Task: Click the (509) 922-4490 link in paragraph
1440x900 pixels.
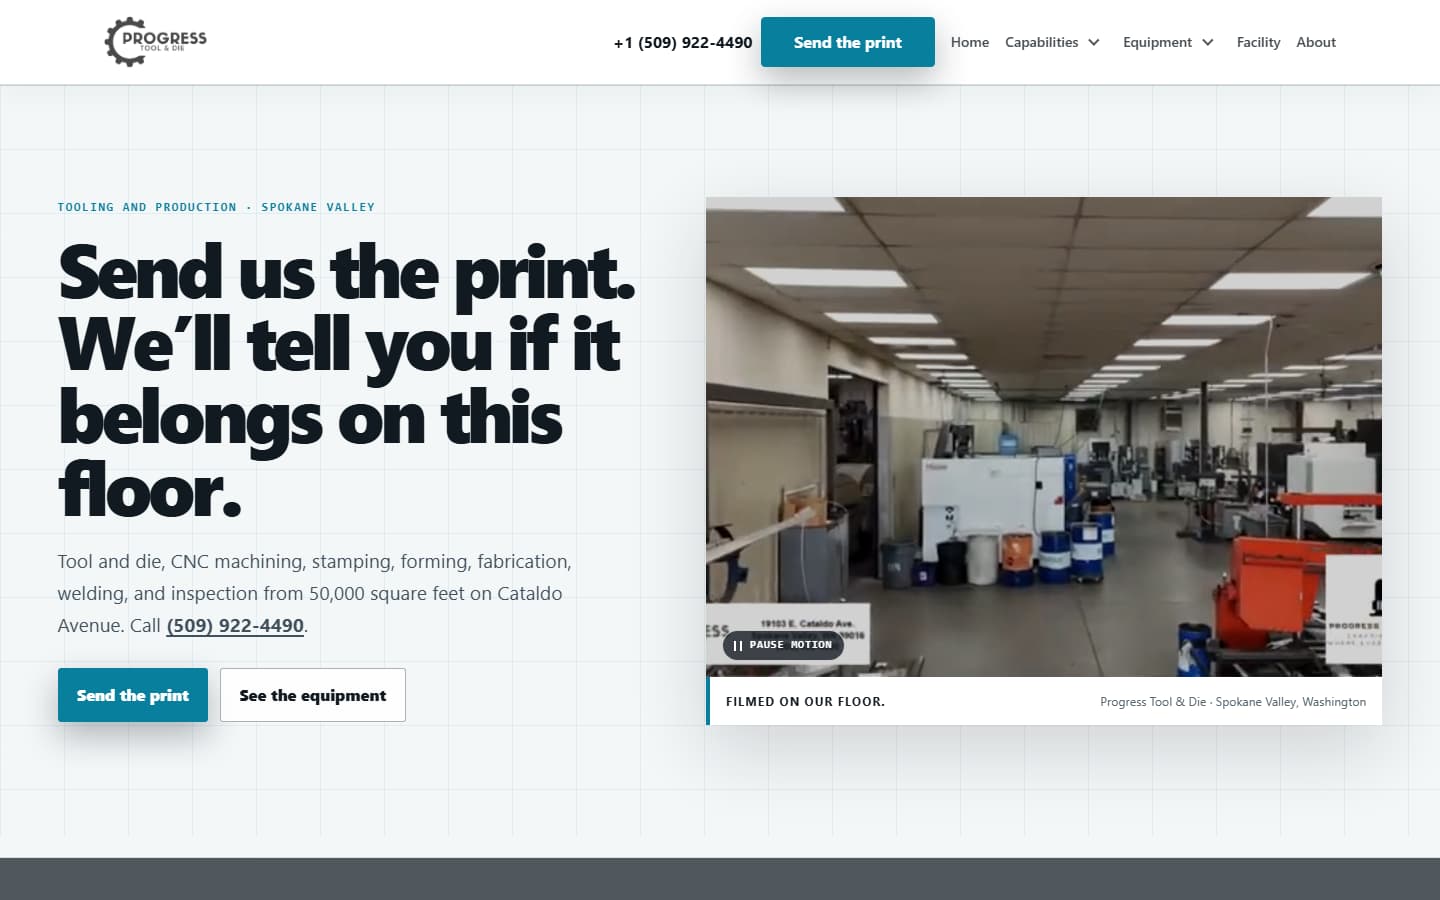Action: coord(235,625)
